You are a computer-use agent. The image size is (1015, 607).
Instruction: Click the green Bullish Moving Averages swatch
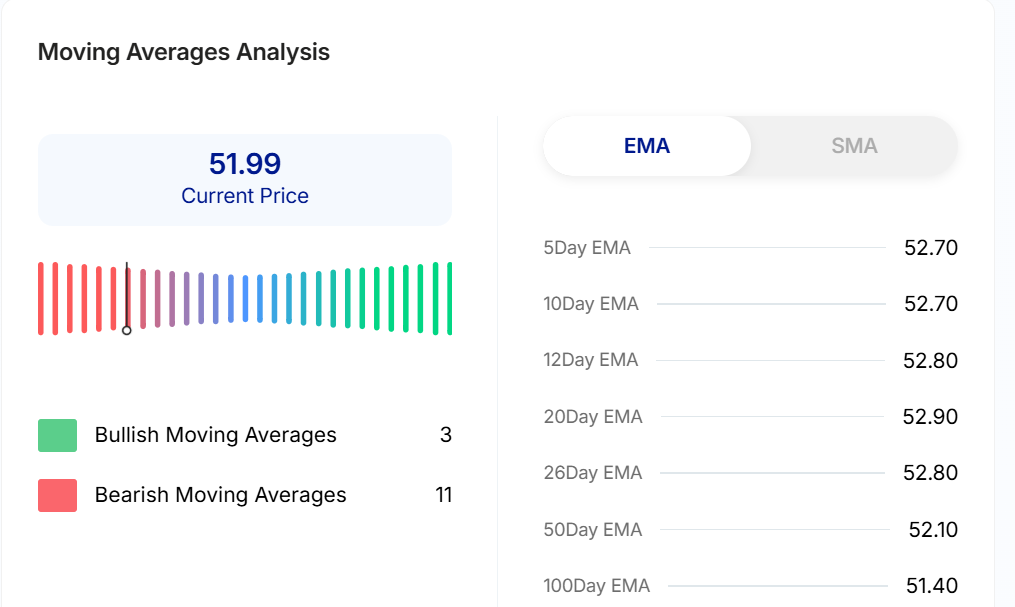pyautogui.click(x=57, y=435)
